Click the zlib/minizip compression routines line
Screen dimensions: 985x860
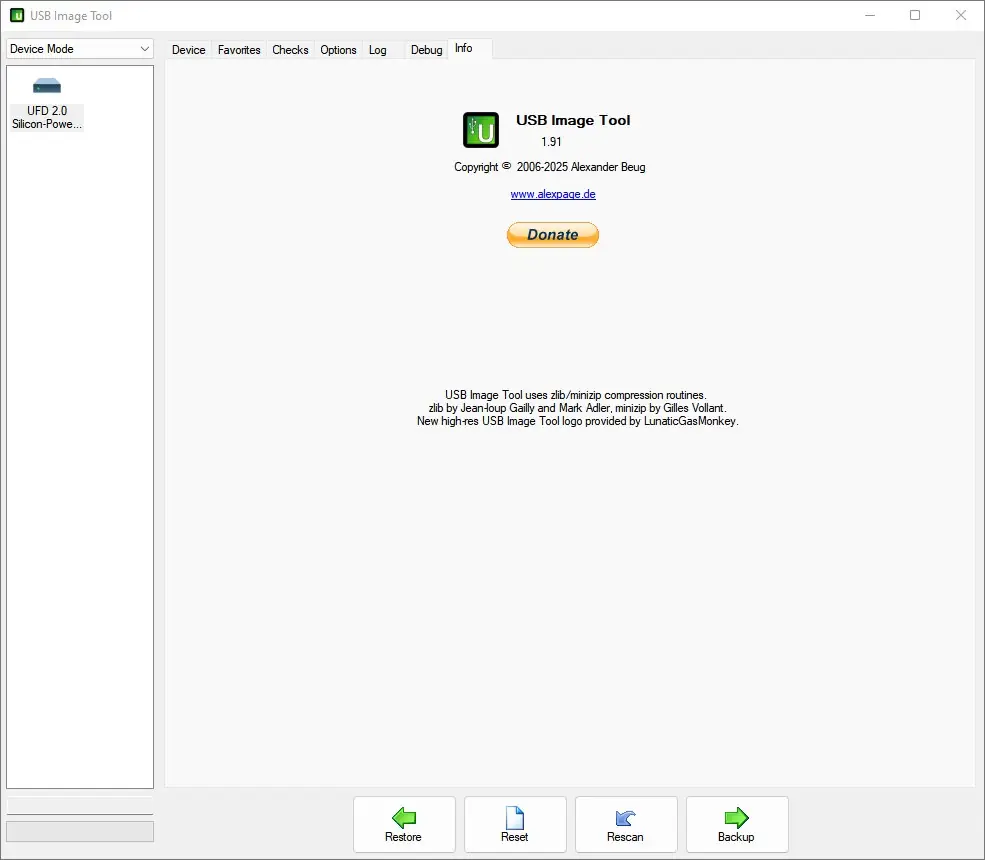click(576, 395)
